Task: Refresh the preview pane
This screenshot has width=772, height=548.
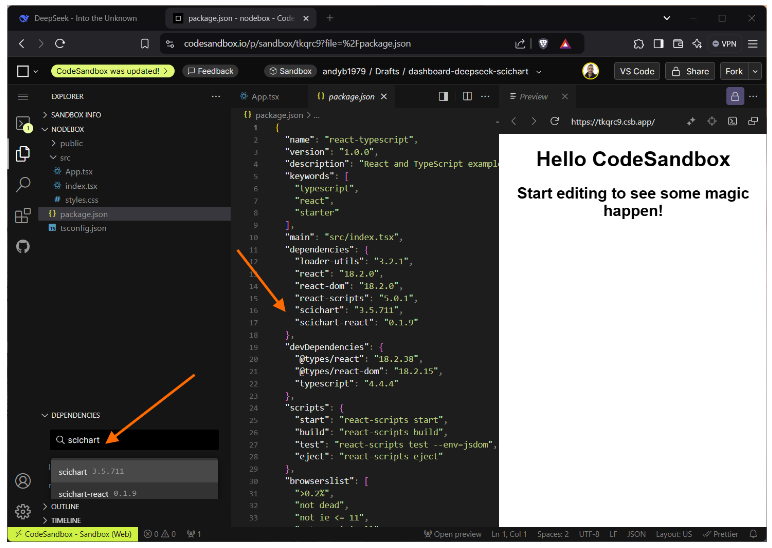Action: 554,121
